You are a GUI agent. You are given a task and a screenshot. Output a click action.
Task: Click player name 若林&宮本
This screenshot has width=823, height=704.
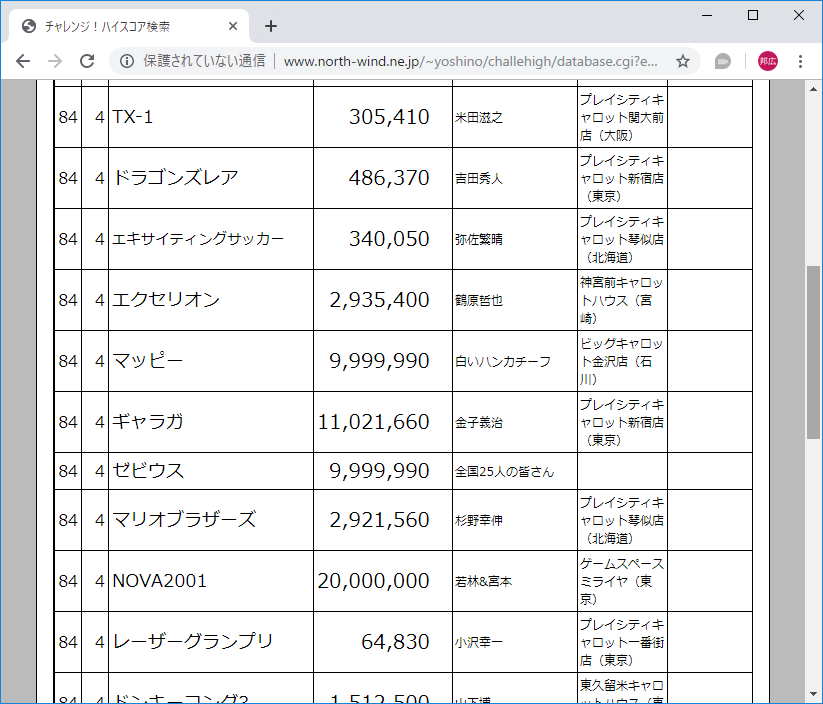483,581
